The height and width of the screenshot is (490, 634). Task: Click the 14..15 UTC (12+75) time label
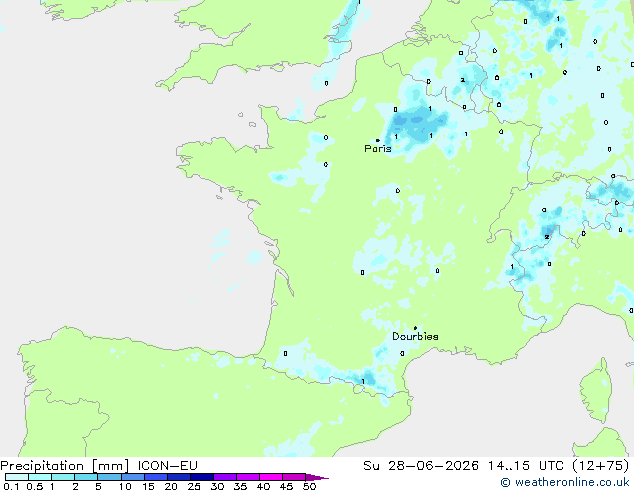(x=558, y=466)
